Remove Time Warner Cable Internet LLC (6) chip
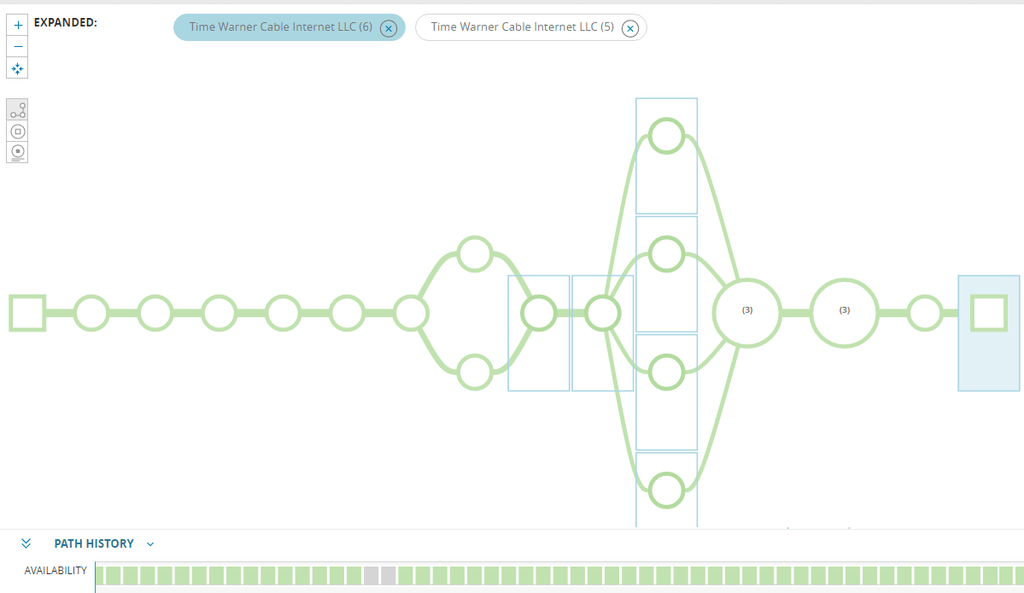Screen dimensions: 1024x593 [388, 28]
